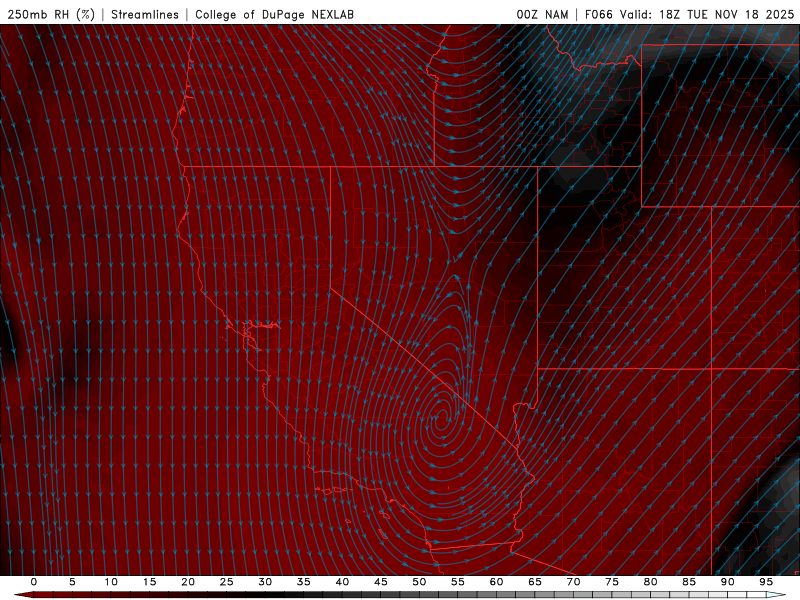Click the '20' color scale label
This screenshot has width=800, height=600.
(x=188, y=582)
